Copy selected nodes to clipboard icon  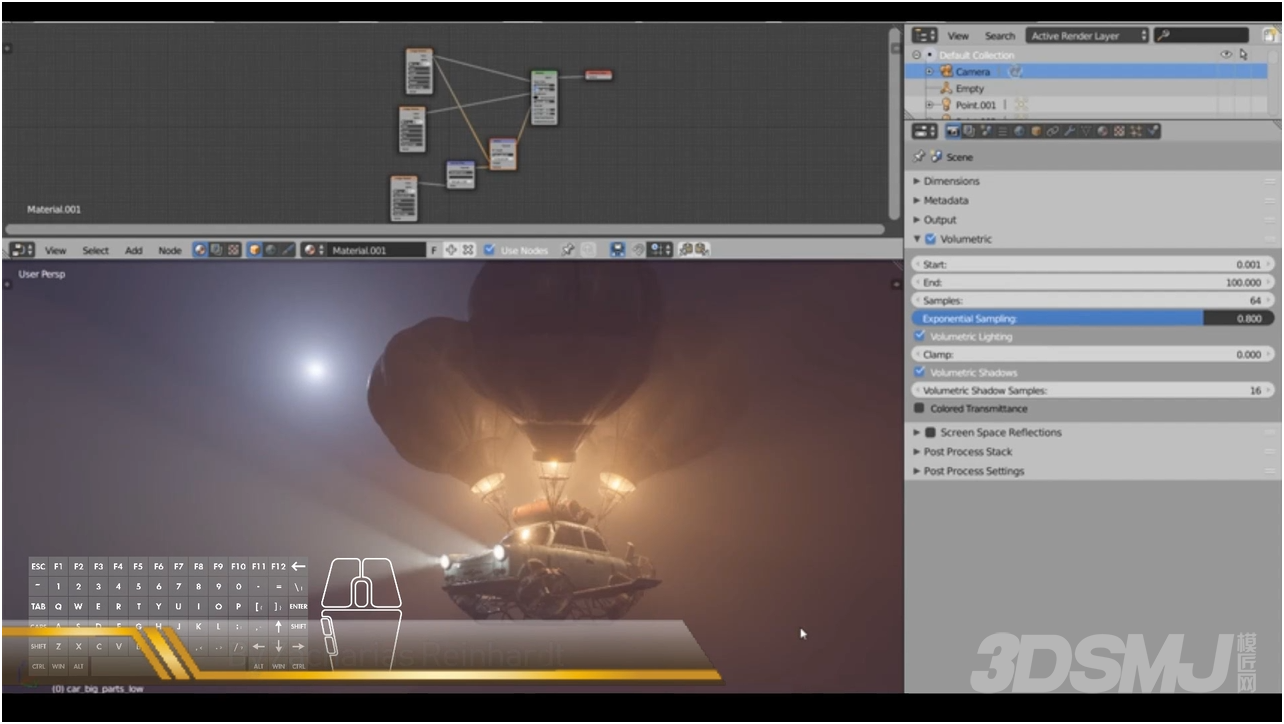pos(685,250)
